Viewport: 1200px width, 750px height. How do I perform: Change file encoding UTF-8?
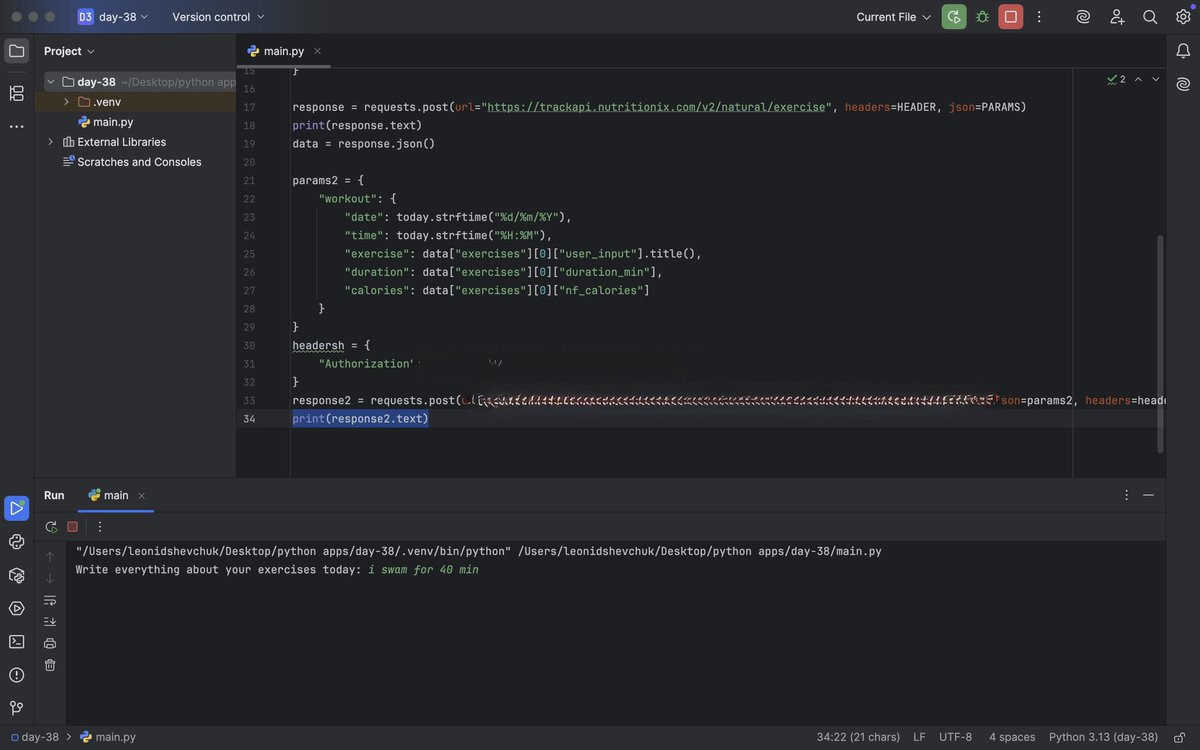click(955, 737)
